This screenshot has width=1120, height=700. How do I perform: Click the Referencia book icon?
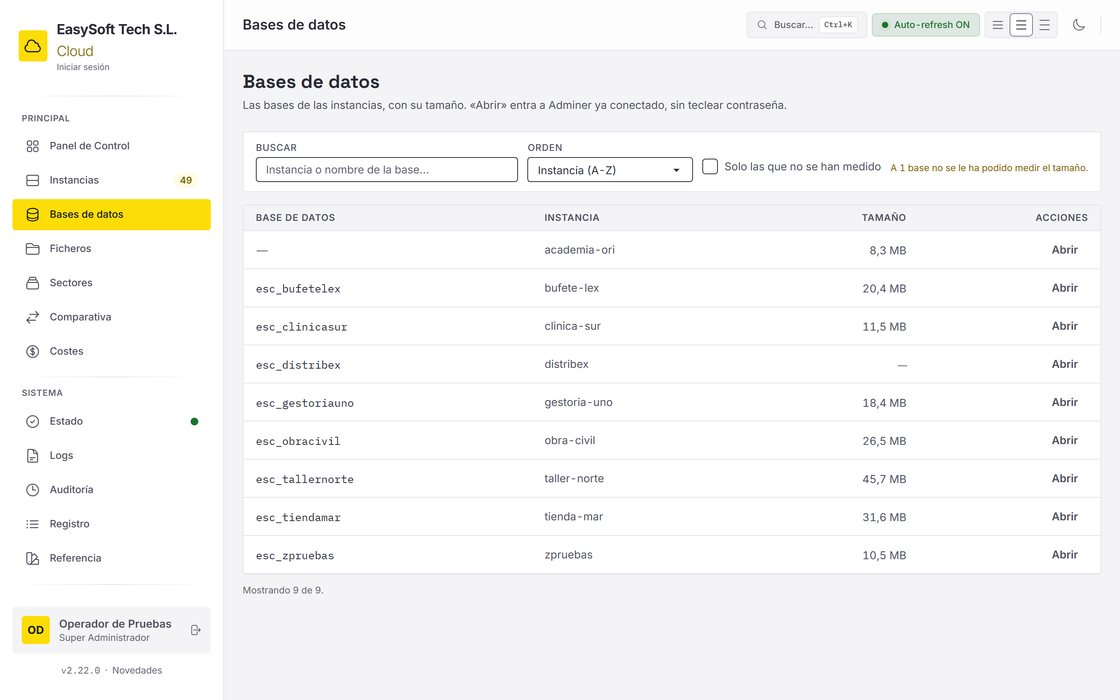[33, 559]
